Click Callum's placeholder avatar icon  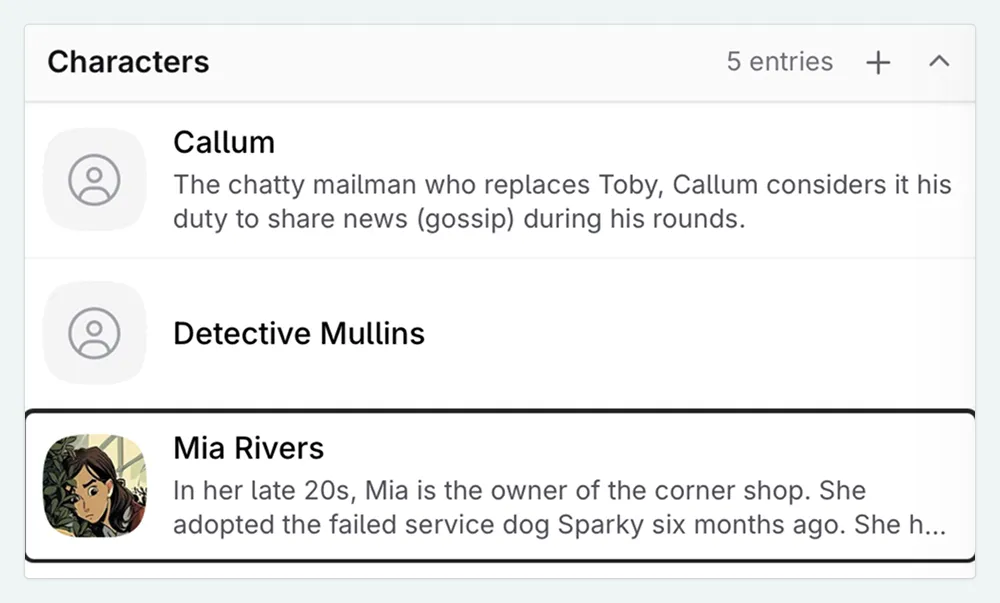[x=95, y=180]
